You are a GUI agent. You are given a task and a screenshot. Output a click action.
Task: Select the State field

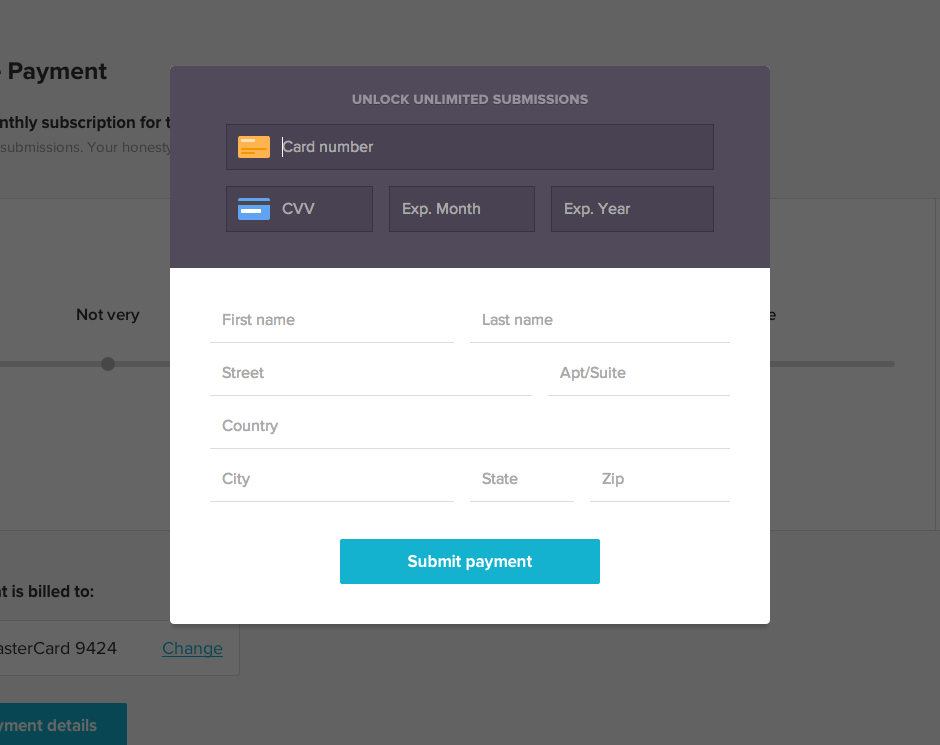(x=520, y=479)
